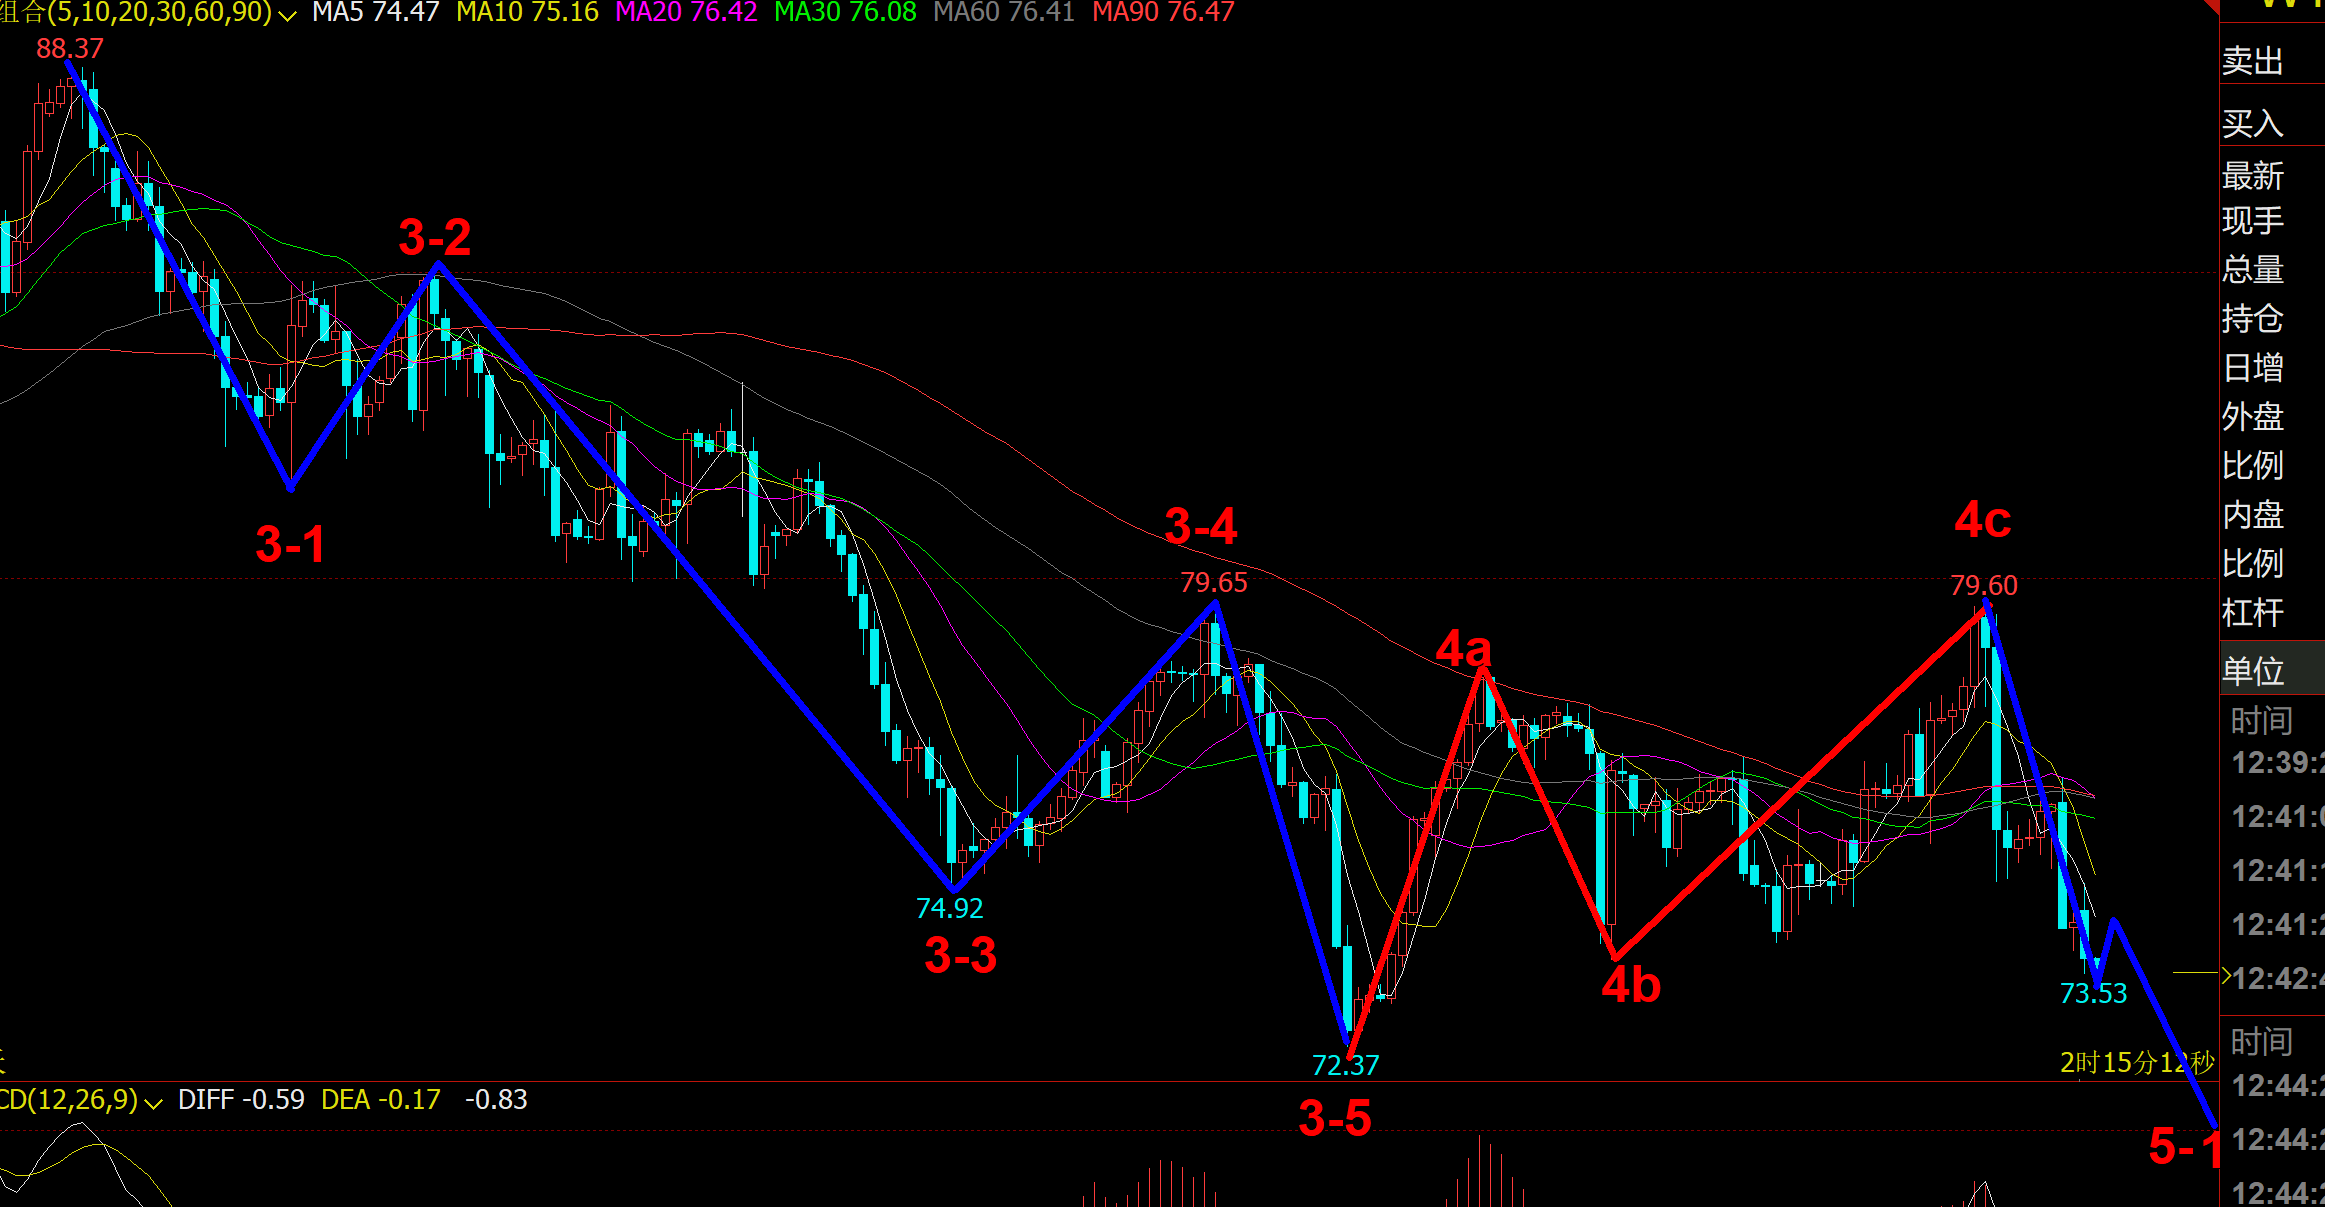Click the MA5 74.47 indicator label
This screenshot has width=2325, height=1207.
375,13
